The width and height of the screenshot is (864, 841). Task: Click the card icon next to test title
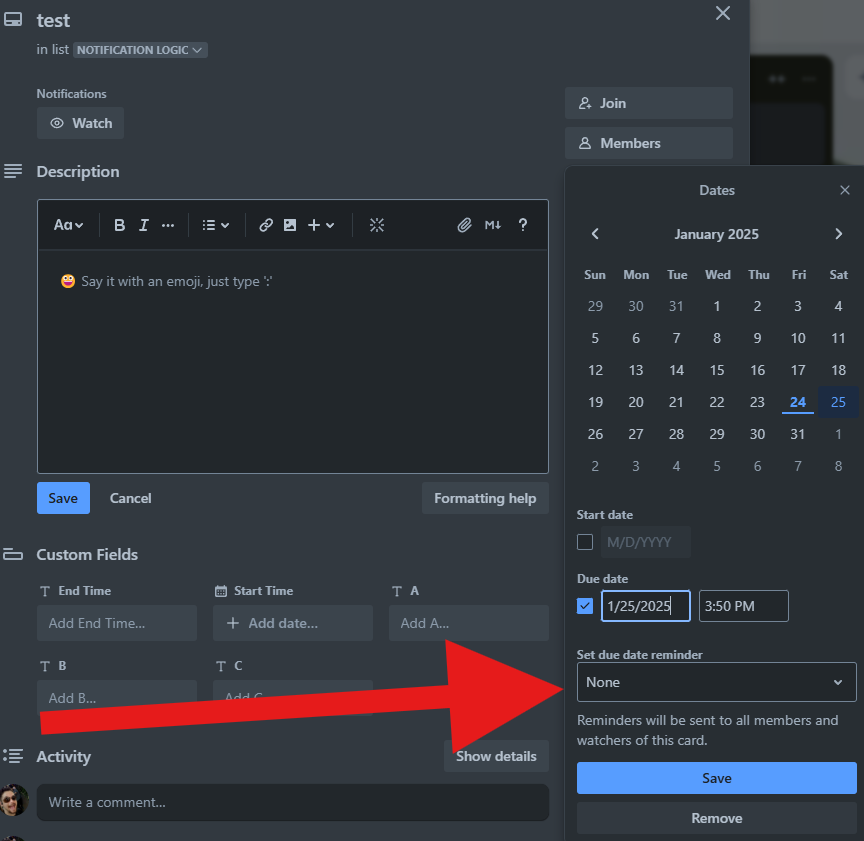13,20
